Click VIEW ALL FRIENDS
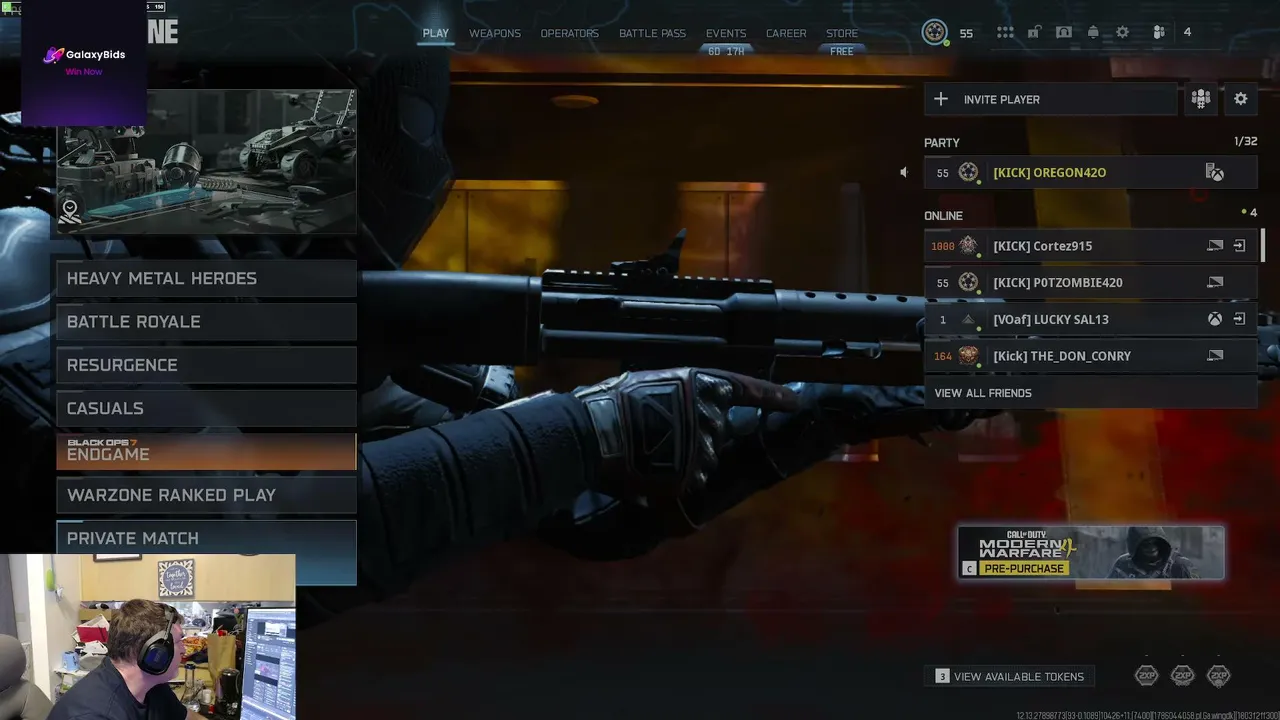Image resolution: width=1280 pixels, height=720 pixels. [x=1090, y=393]
